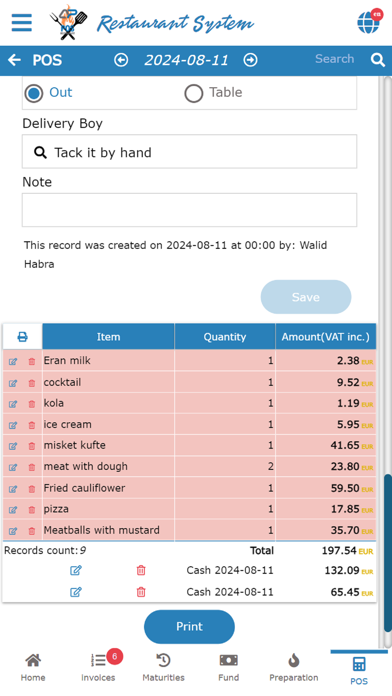Delete the 132.09 cash payment
Screen dimensions: 392x696
(141, 570)
